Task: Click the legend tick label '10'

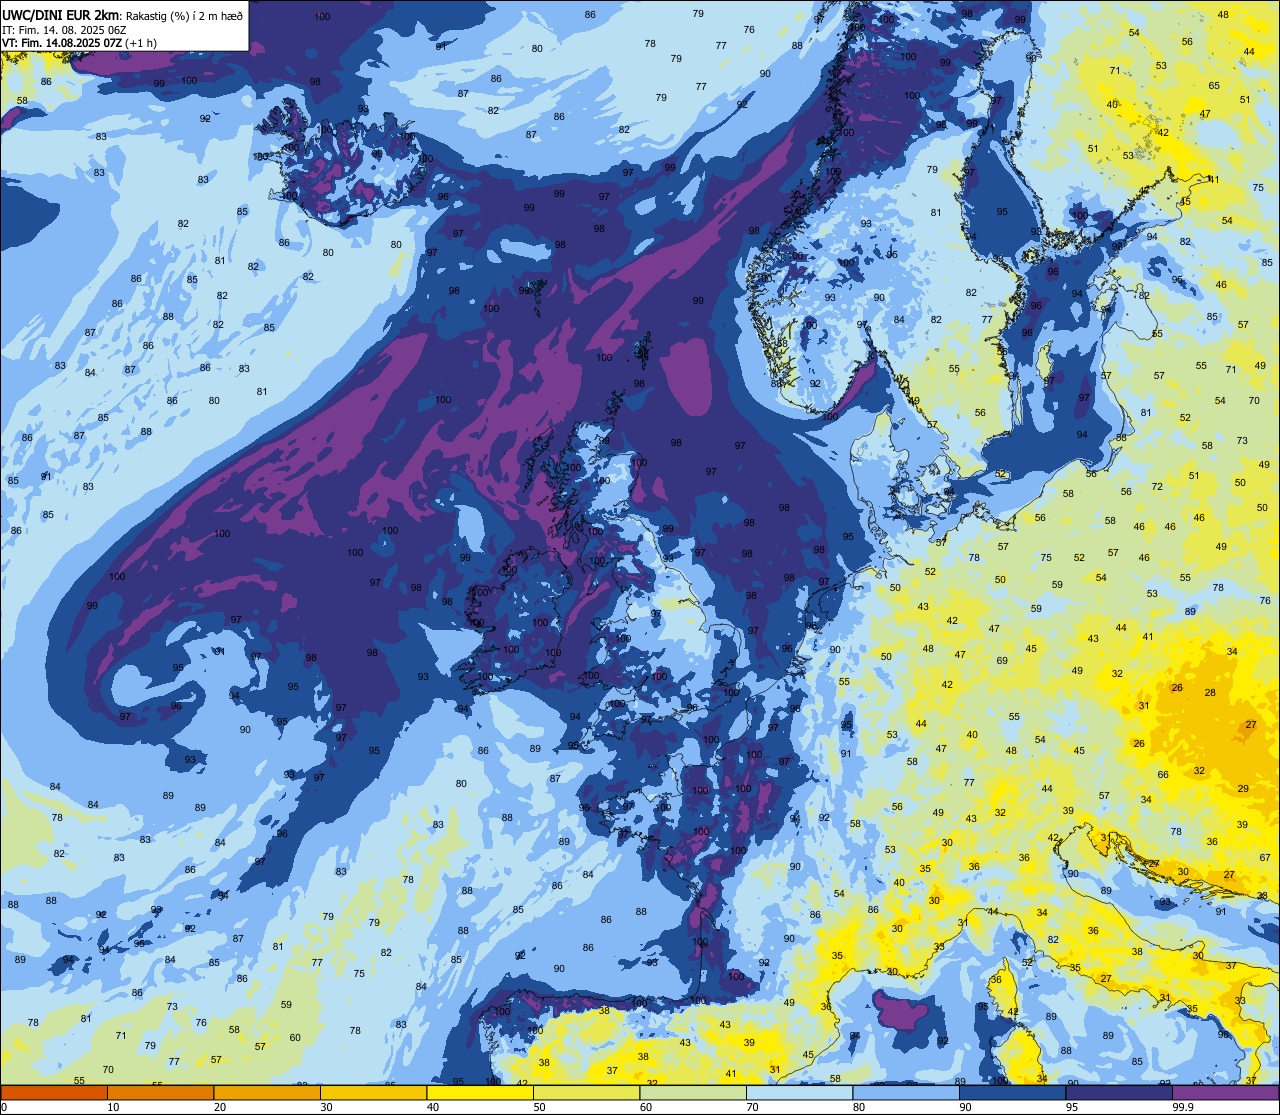Action: pyautogui.click(x=113, y=1107)
